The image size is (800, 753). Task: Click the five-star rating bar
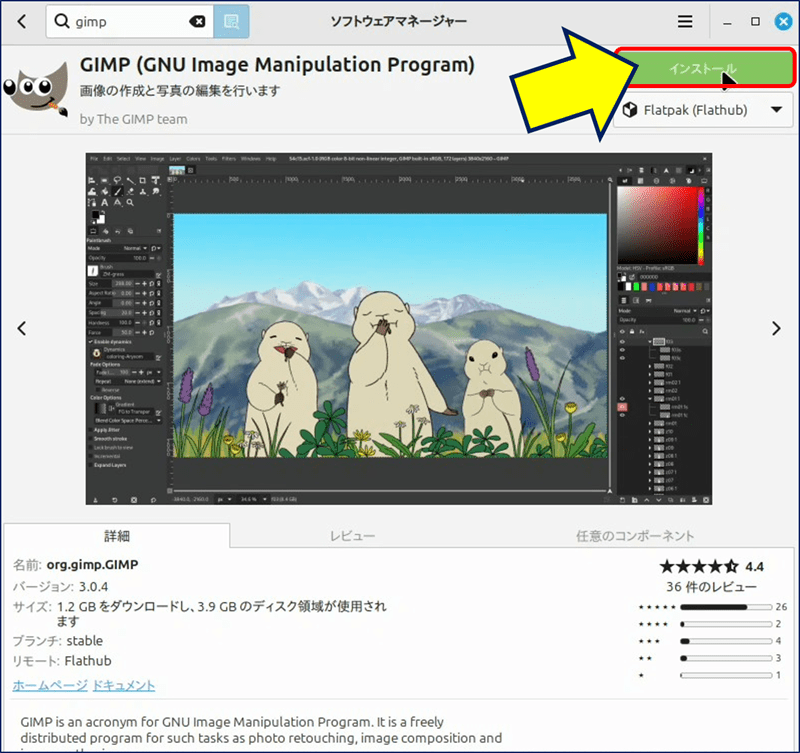tap(726, 607)
